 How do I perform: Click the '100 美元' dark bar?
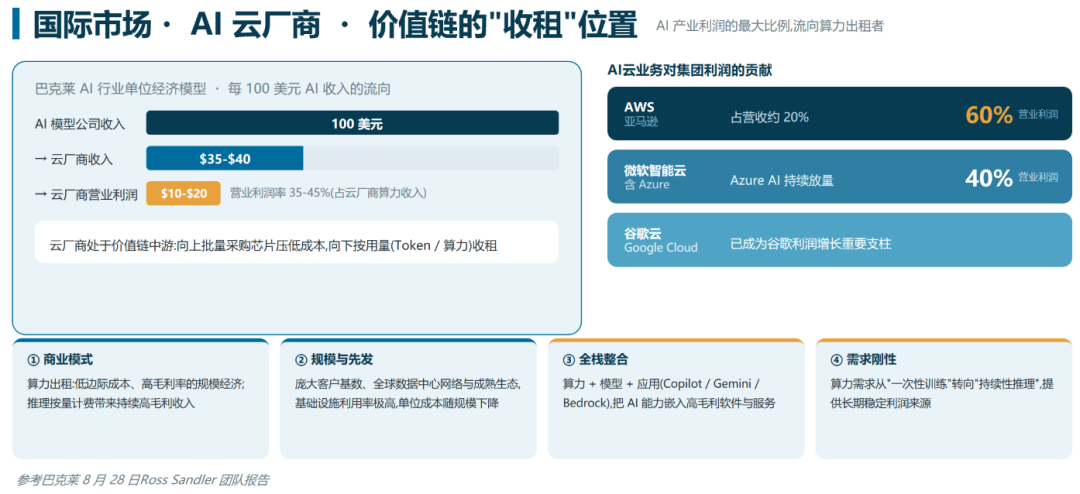352,123
